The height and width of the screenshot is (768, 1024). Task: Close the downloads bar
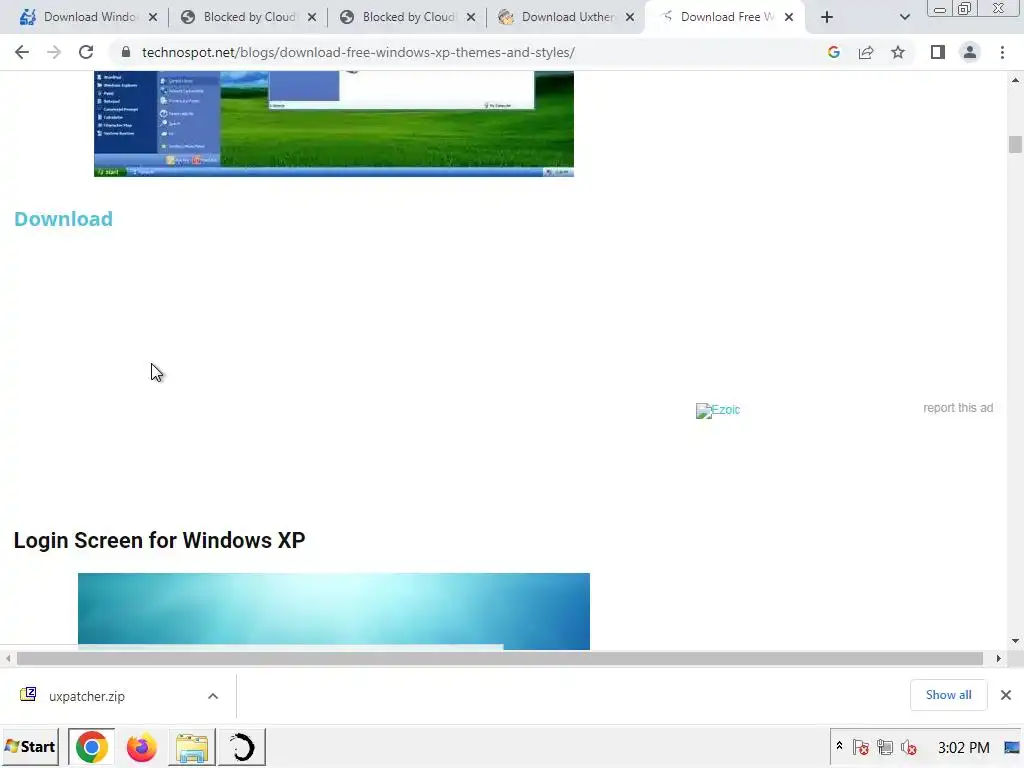click(x=1006, y=695)
